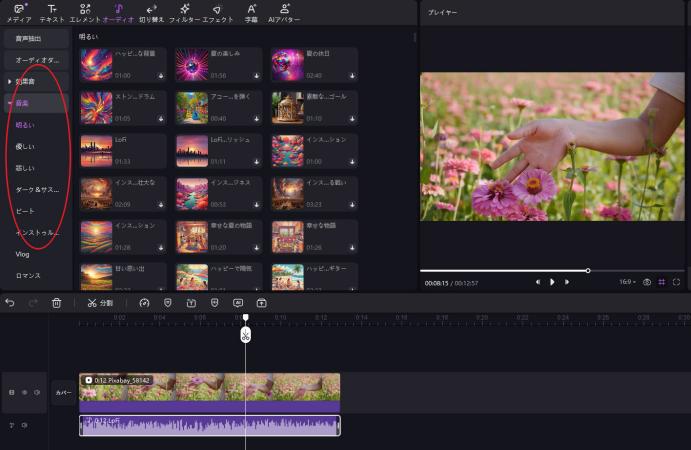Select the Pixabay_58142 video clip on timeline
Viewport: 691px width, 450px height.
click(x=209, y=387)
